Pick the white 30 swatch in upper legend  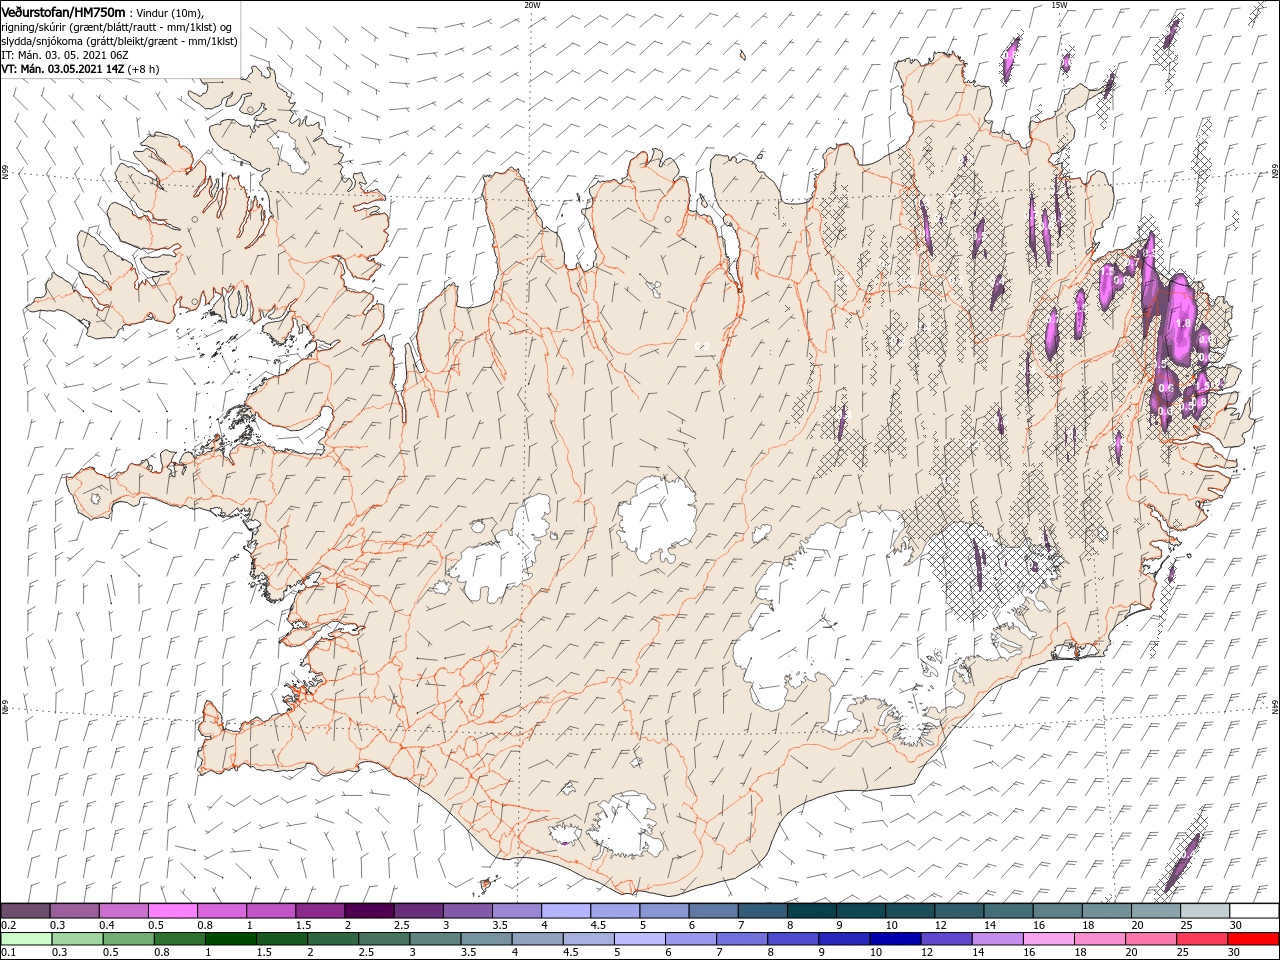click(1255, 911)
